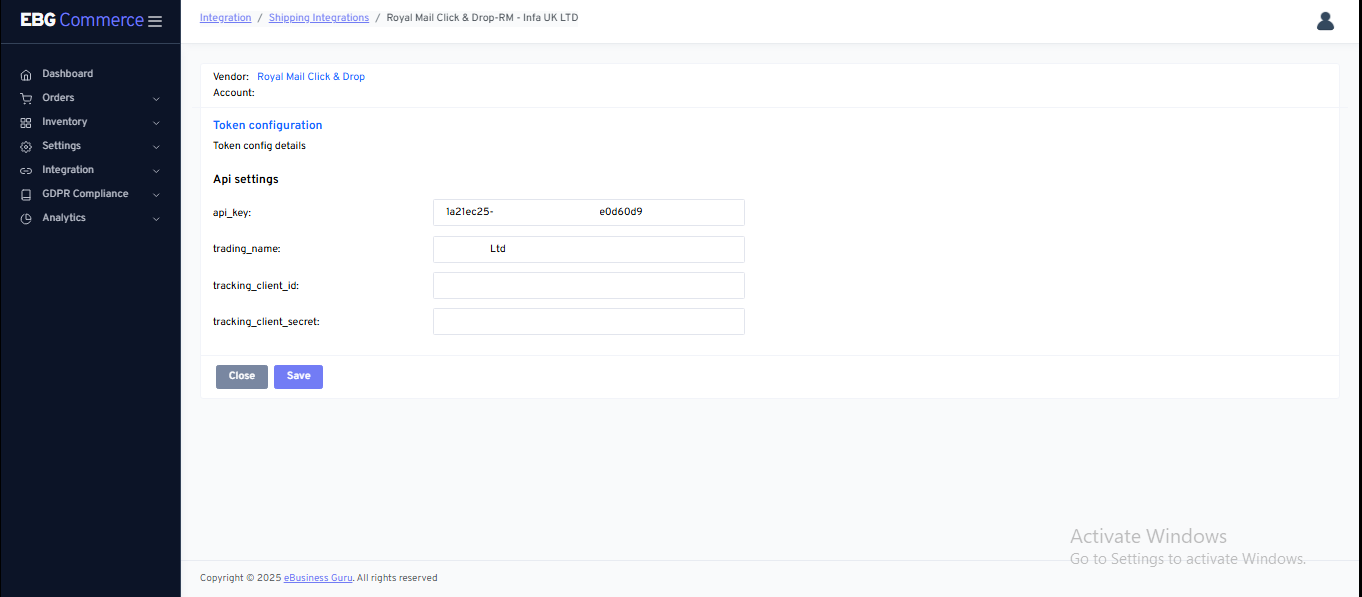Expand the Analytics submenu chevron
Screen dimensions: 1362x597
pyautogui.click(x=156, y=219)
